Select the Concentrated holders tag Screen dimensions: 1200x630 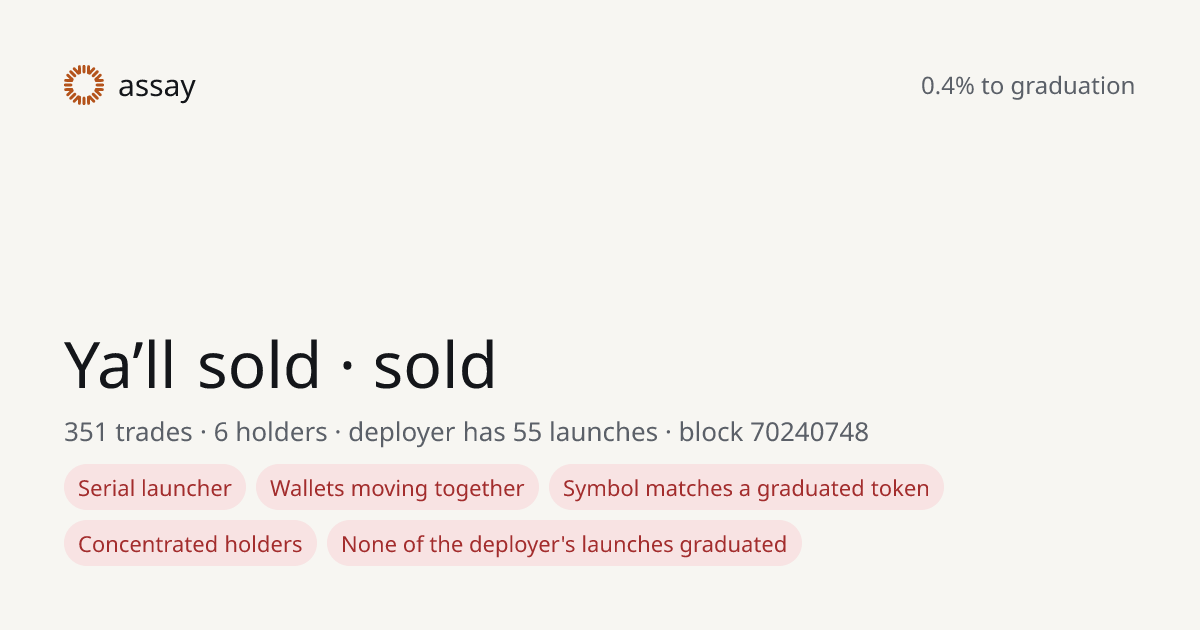click(x=190, y=544)
